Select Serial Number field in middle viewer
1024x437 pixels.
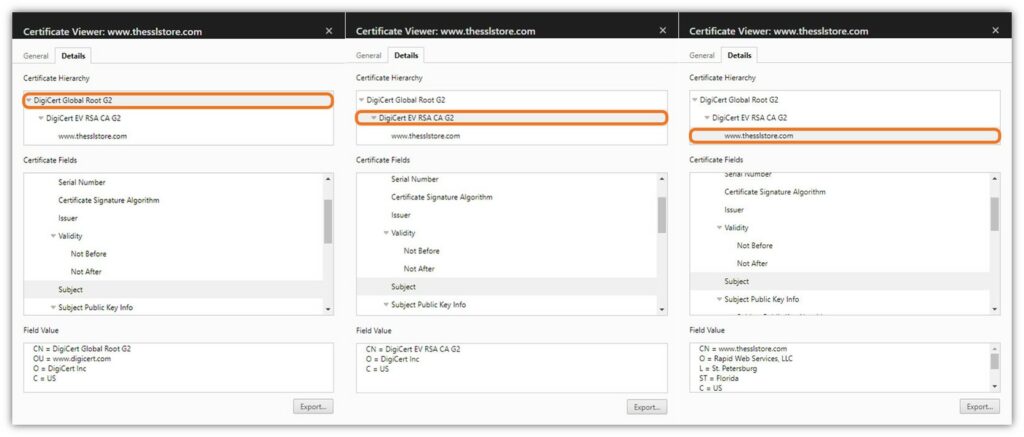415,179
